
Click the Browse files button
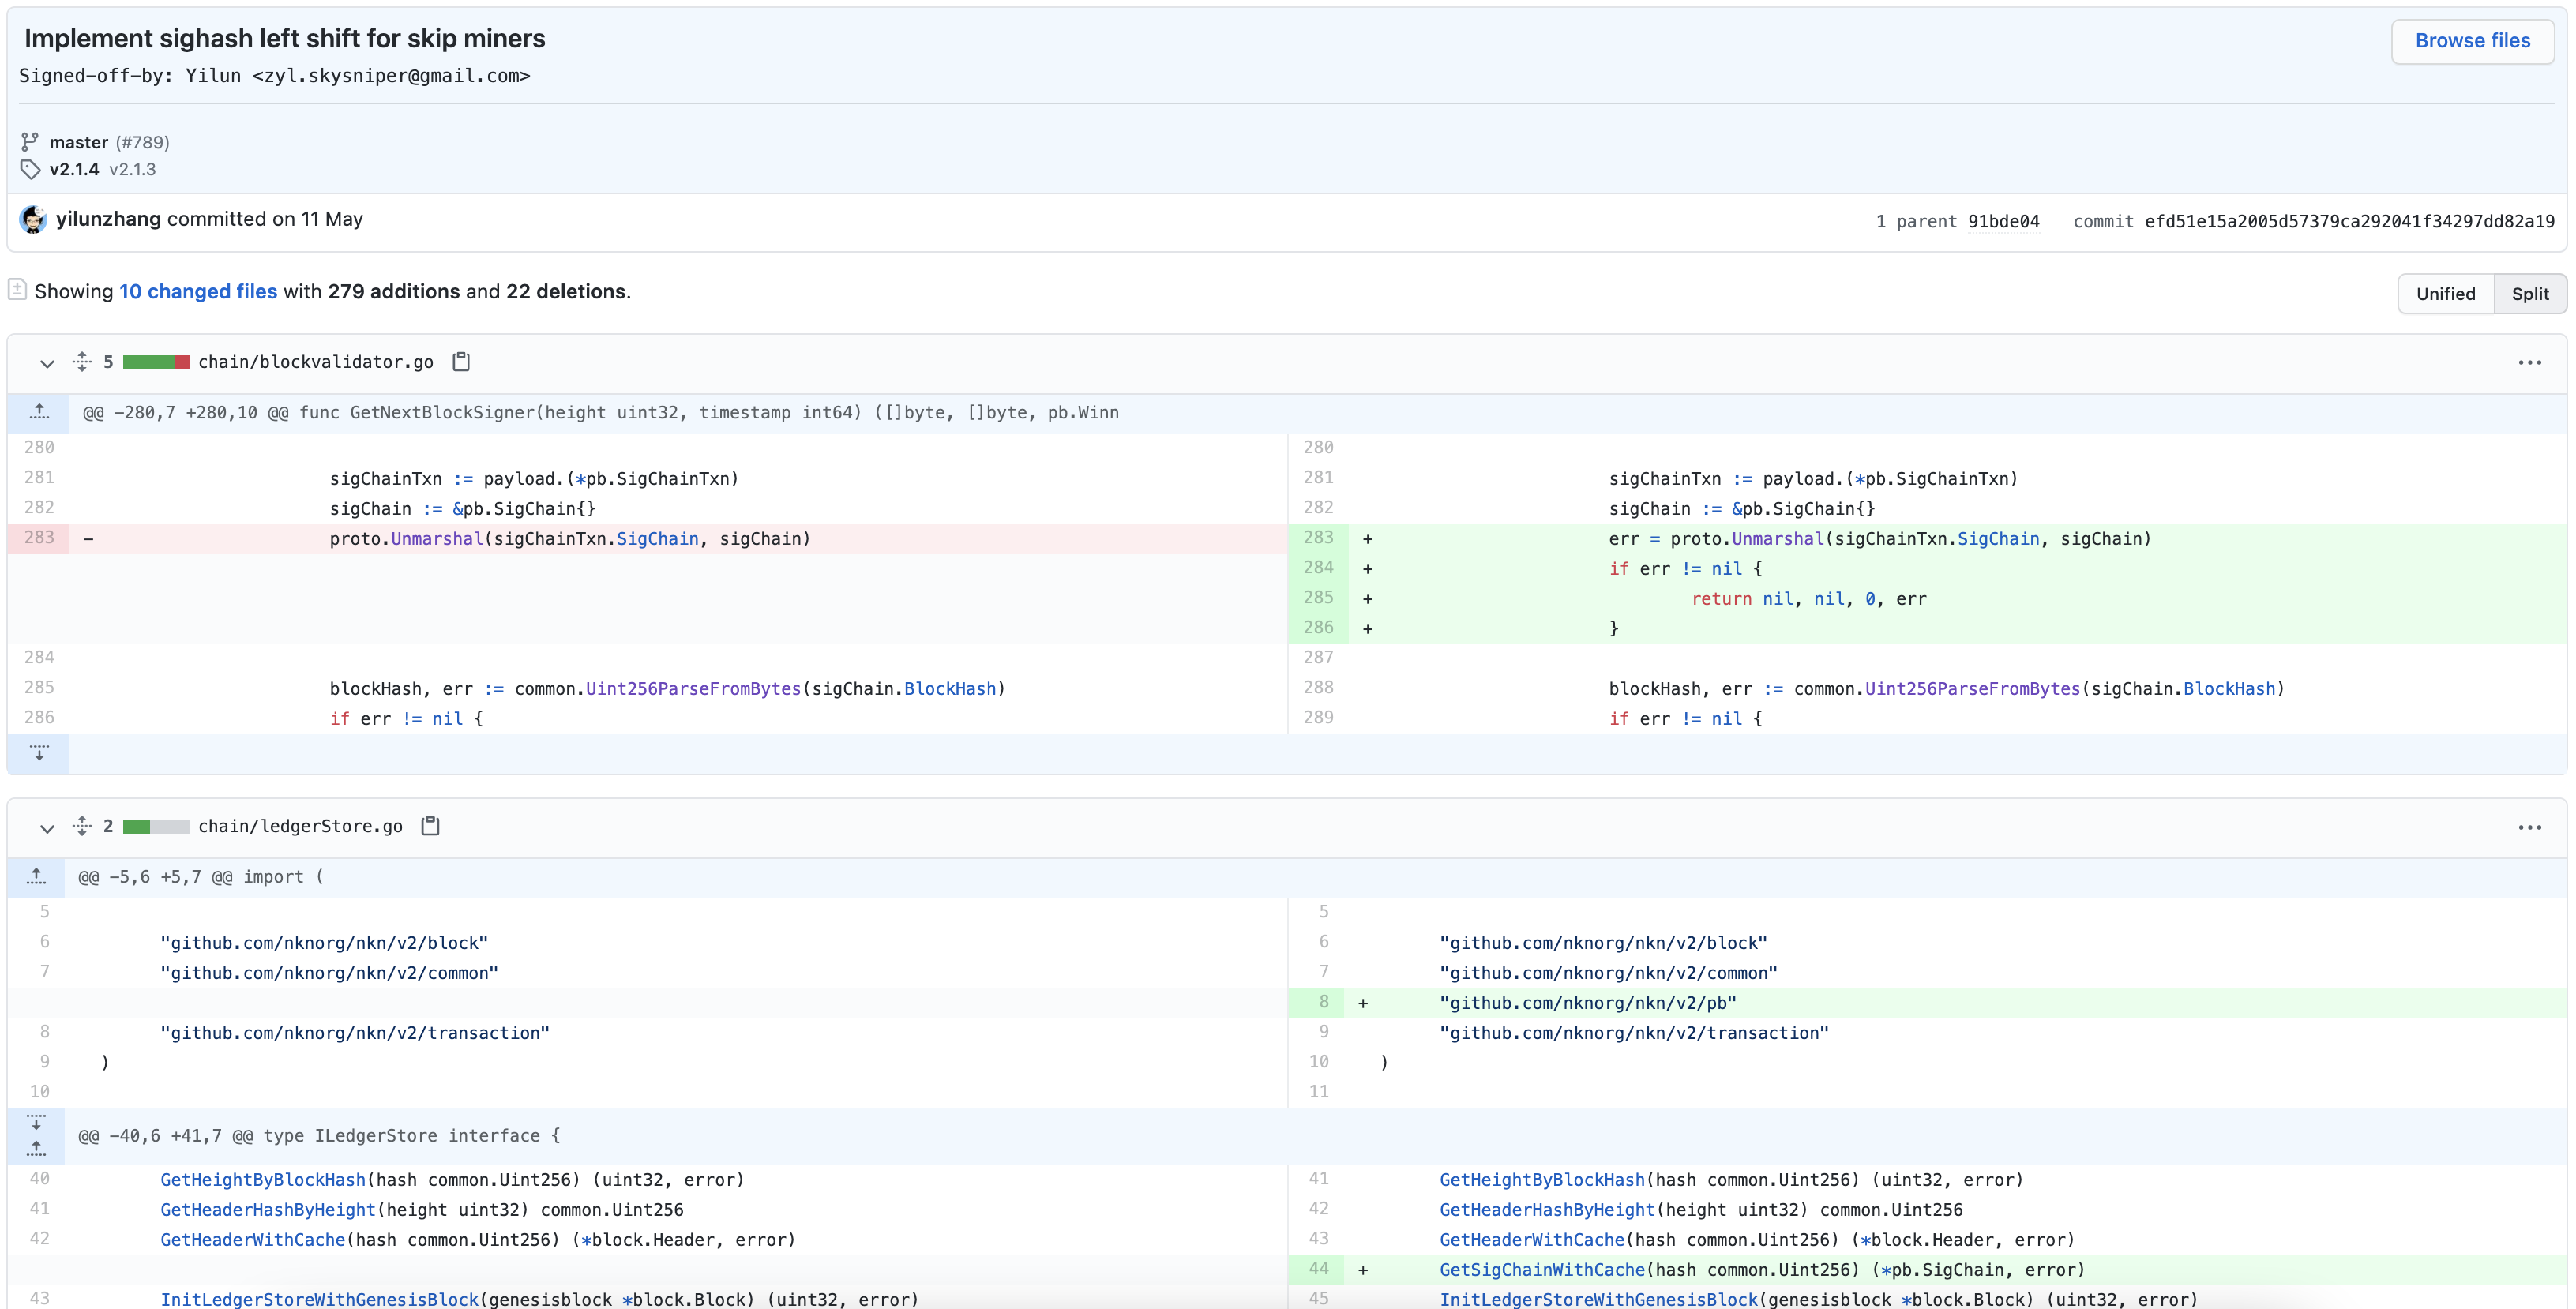[x=2472, y=41]
